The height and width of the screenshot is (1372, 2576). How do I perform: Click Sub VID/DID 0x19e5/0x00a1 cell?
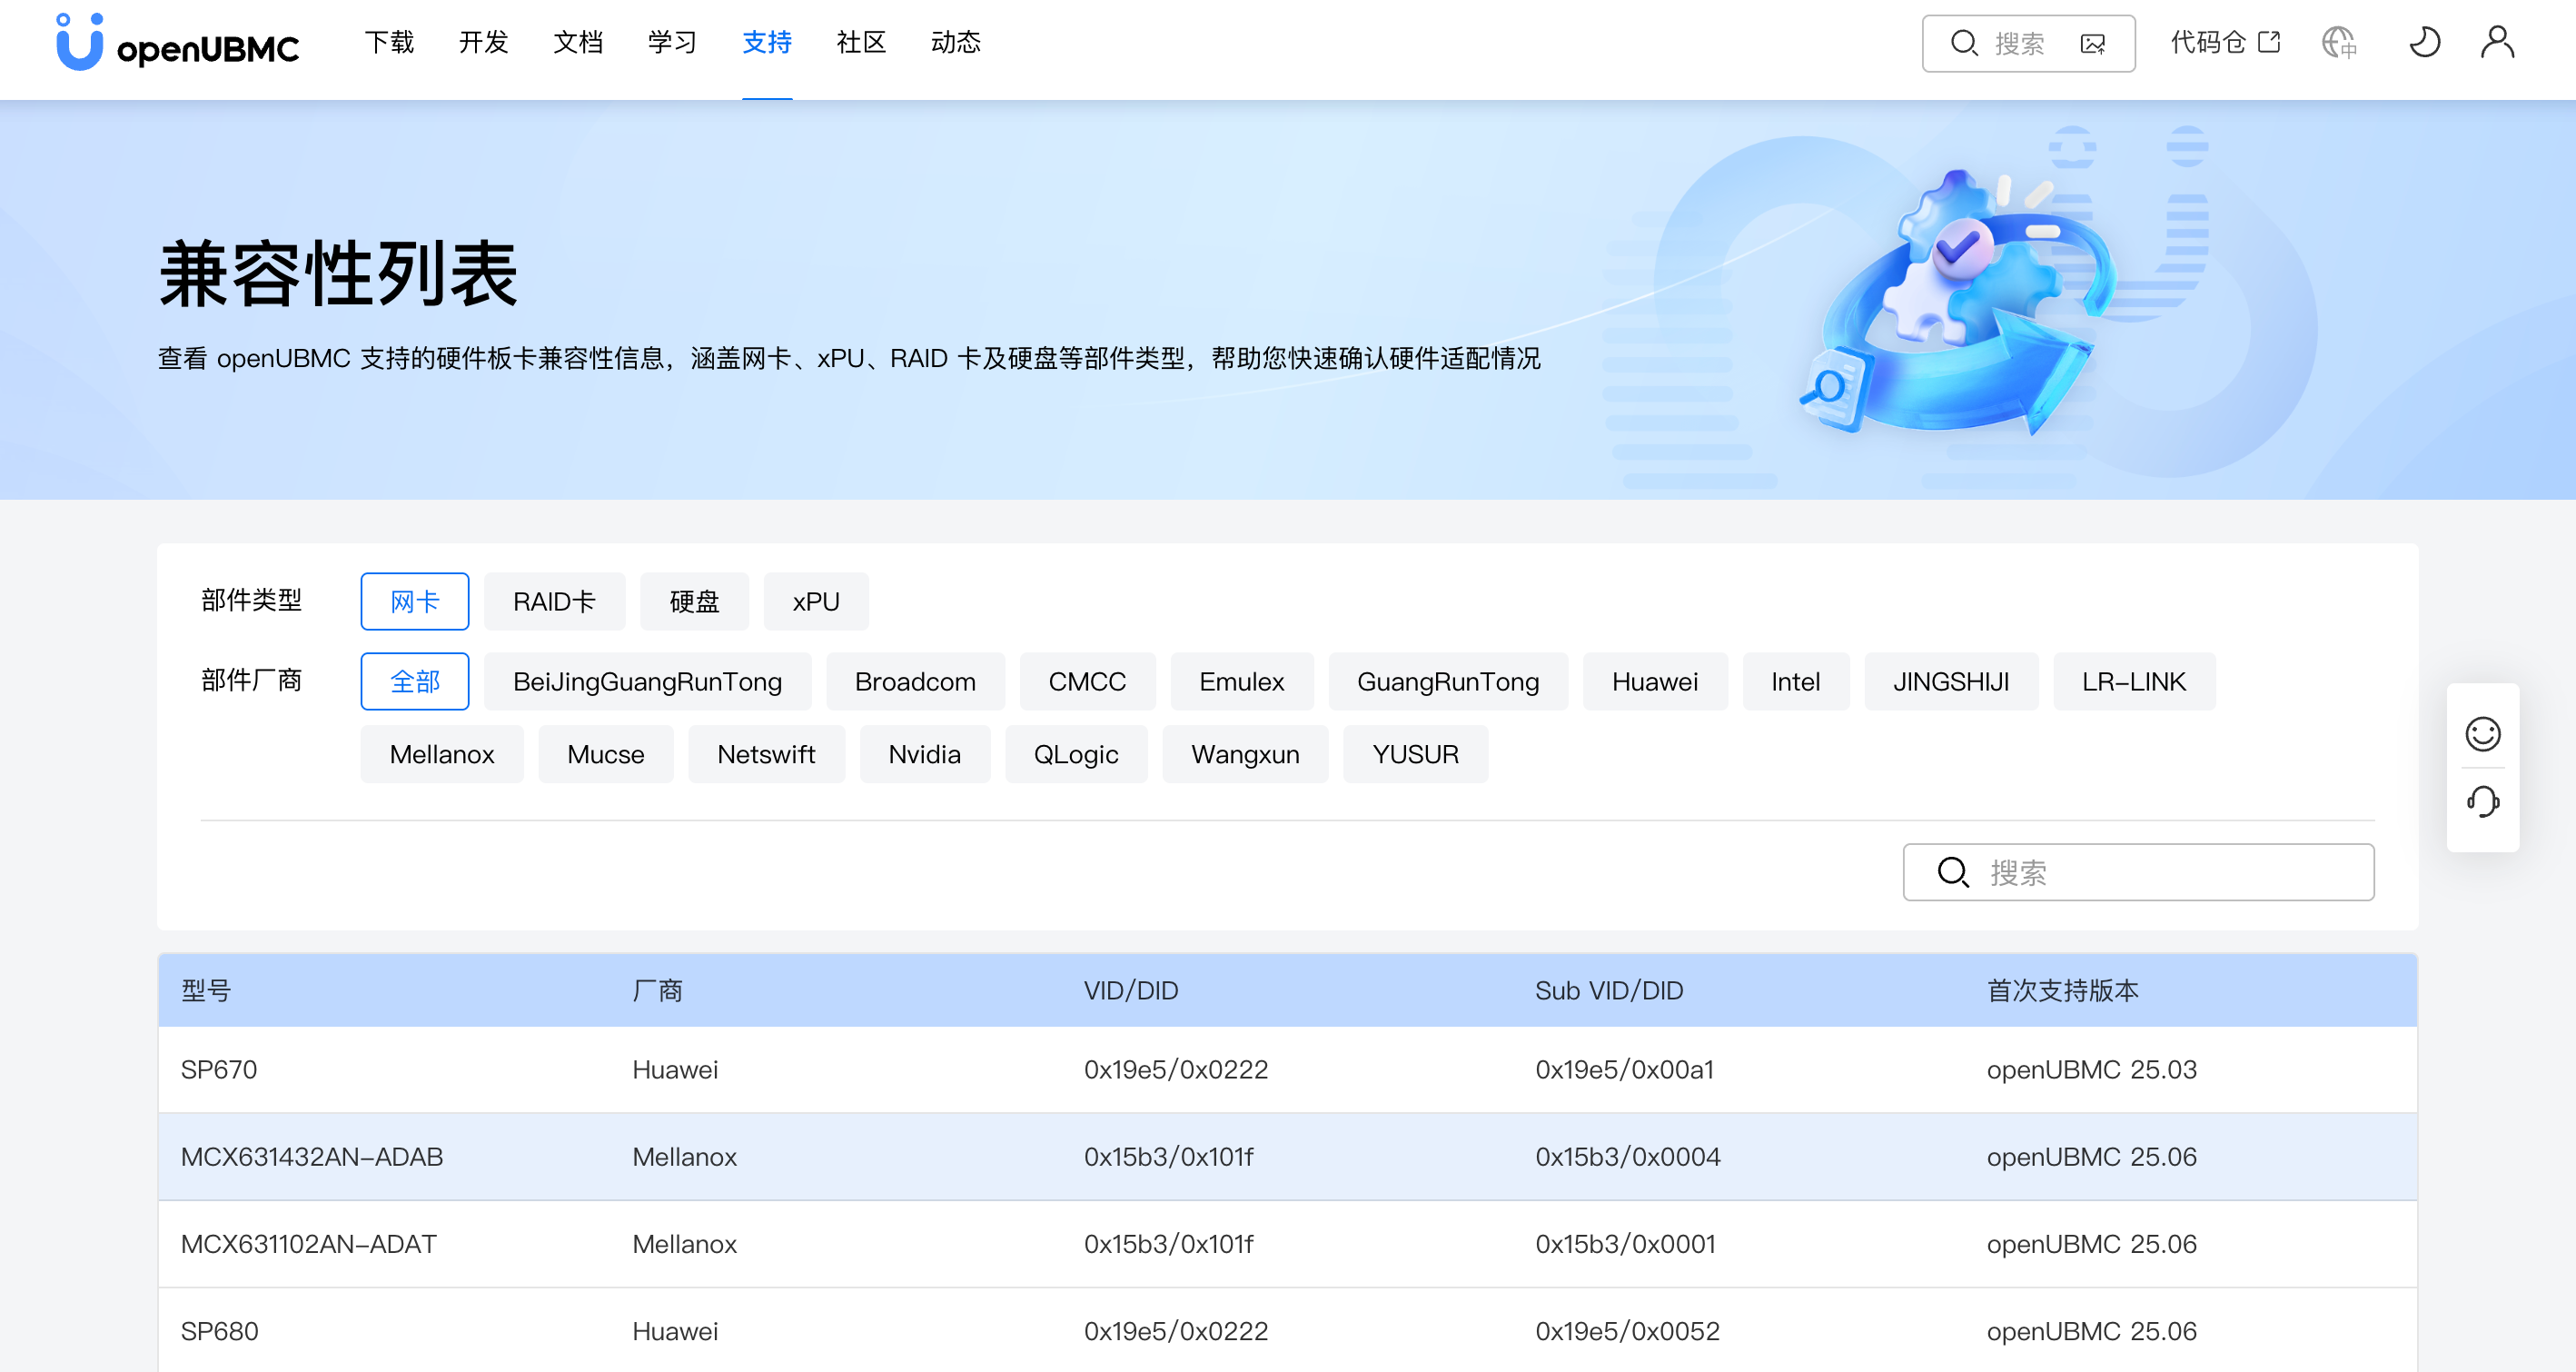[1625, 1069]
